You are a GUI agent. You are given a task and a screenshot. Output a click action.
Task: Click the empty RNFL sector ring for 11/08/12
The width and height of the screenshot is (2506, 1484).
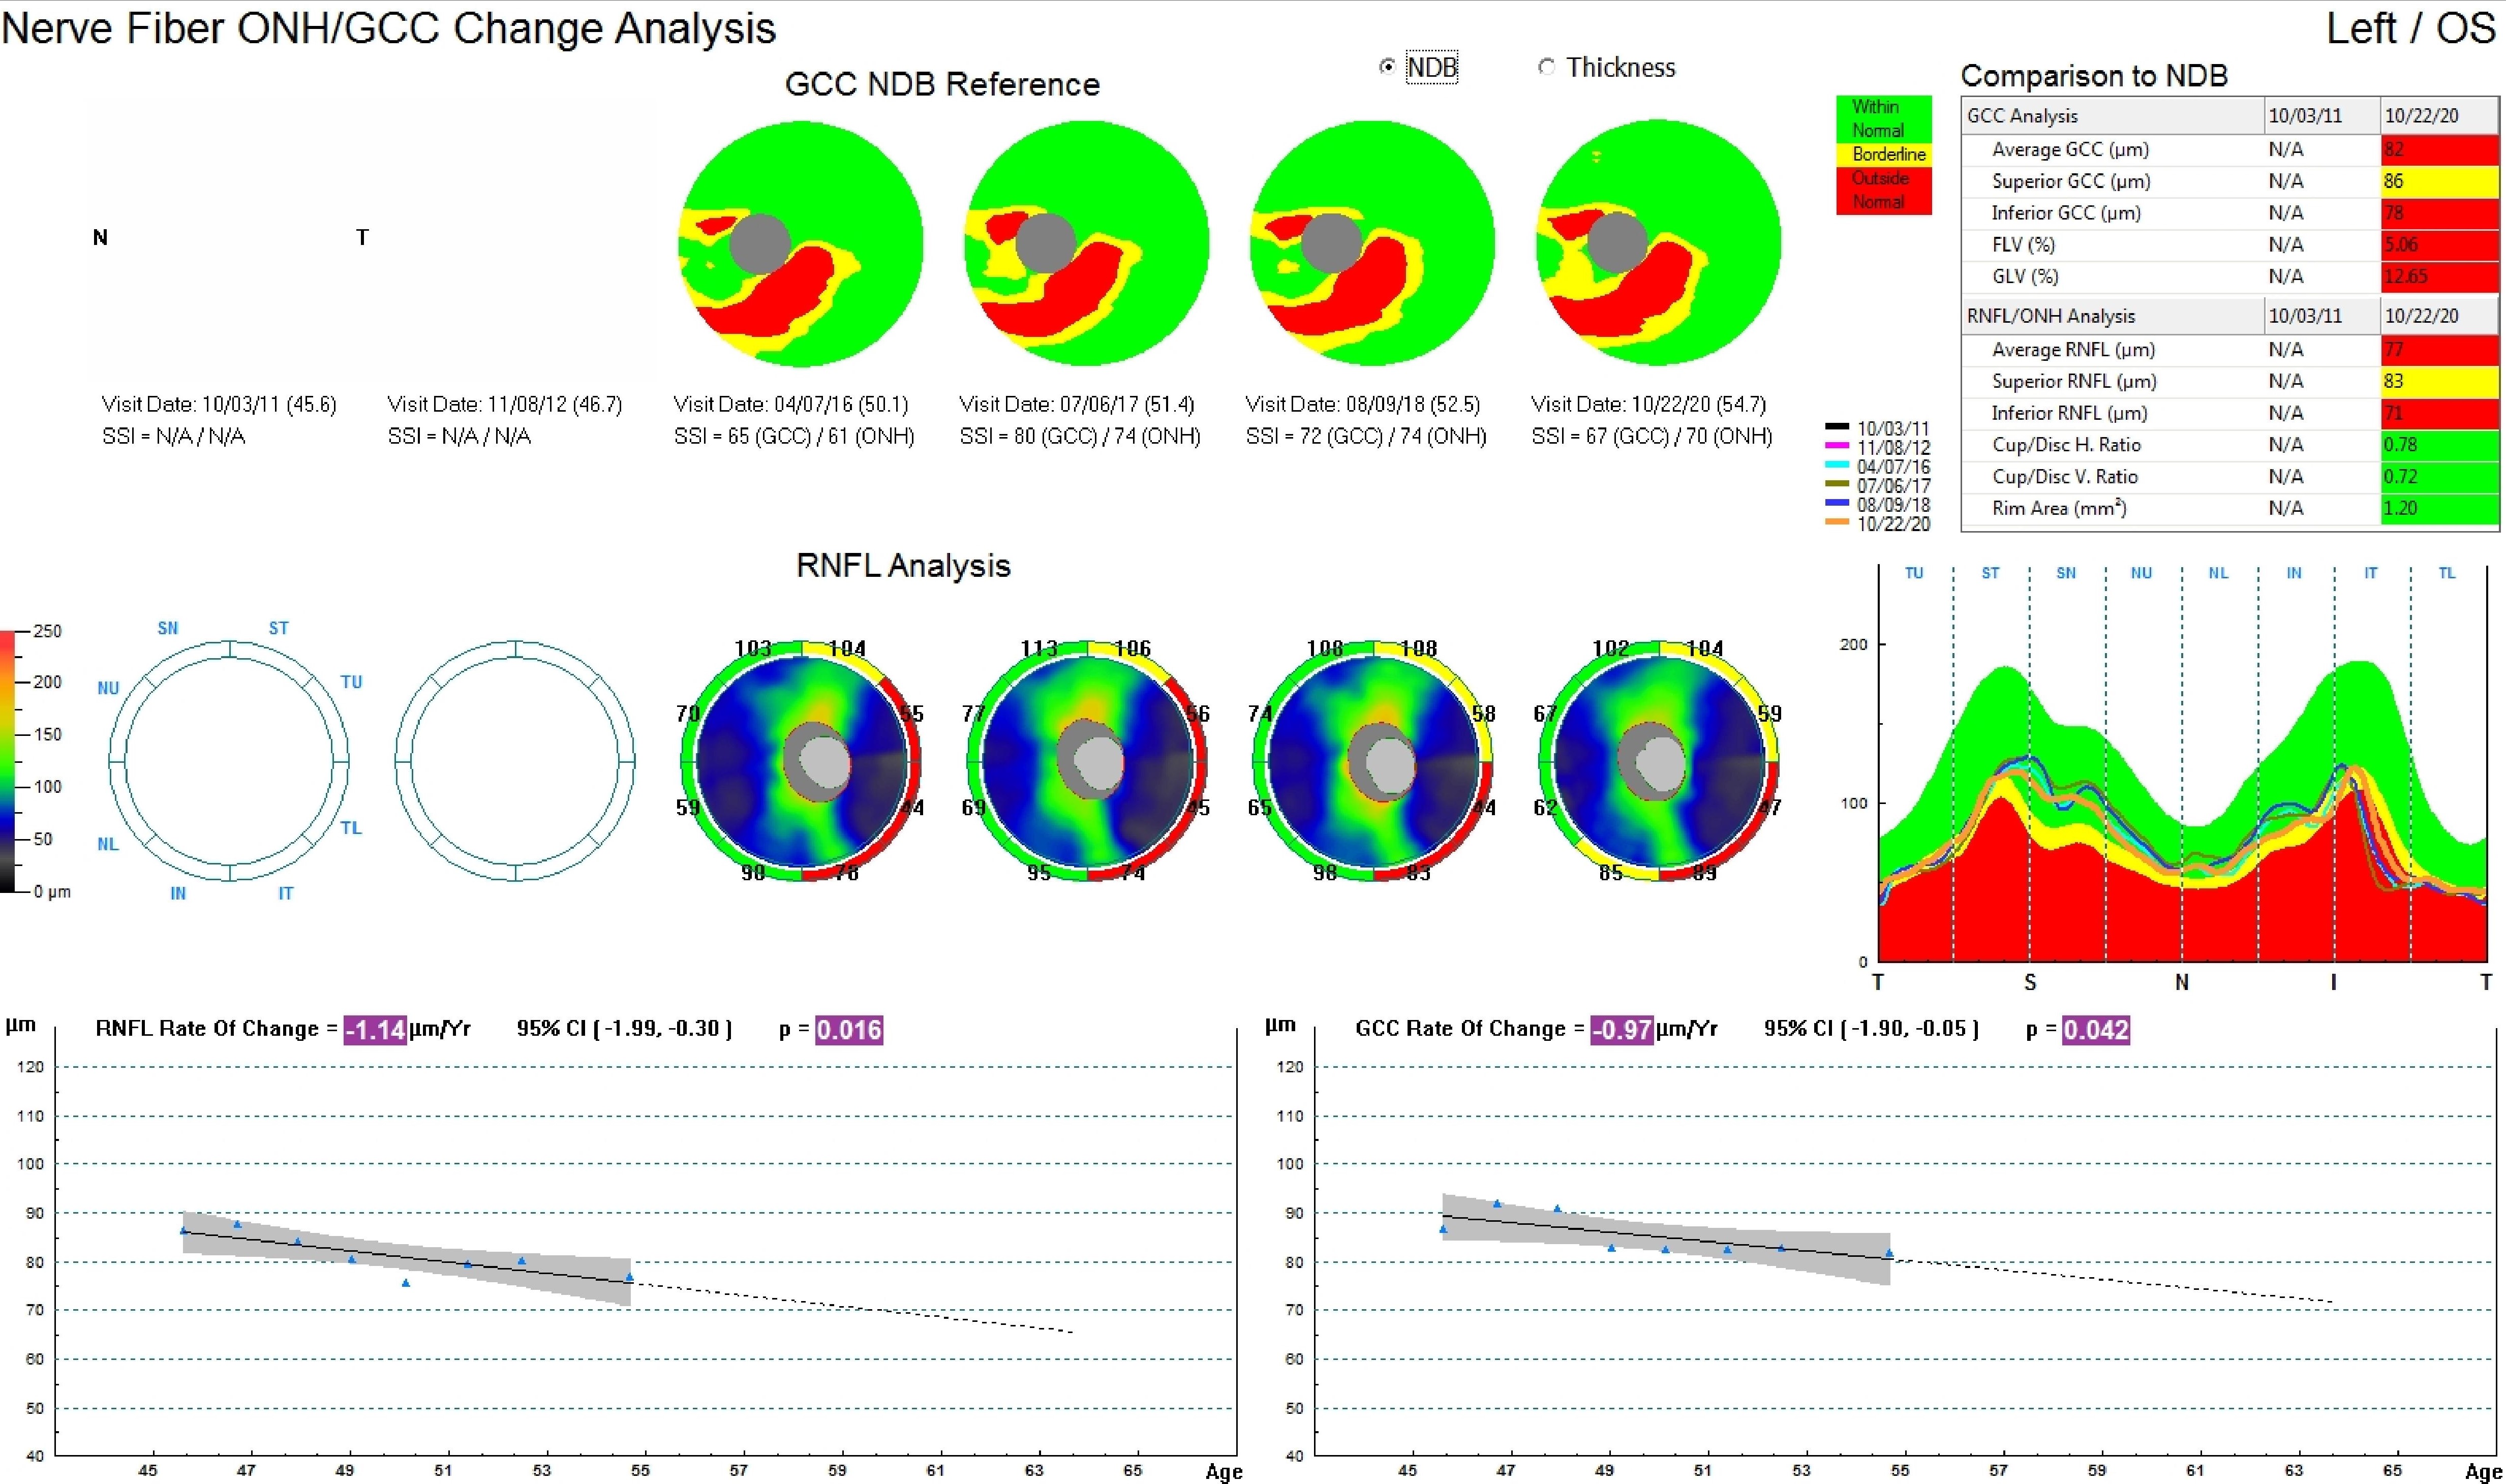[x=515, y=761]
